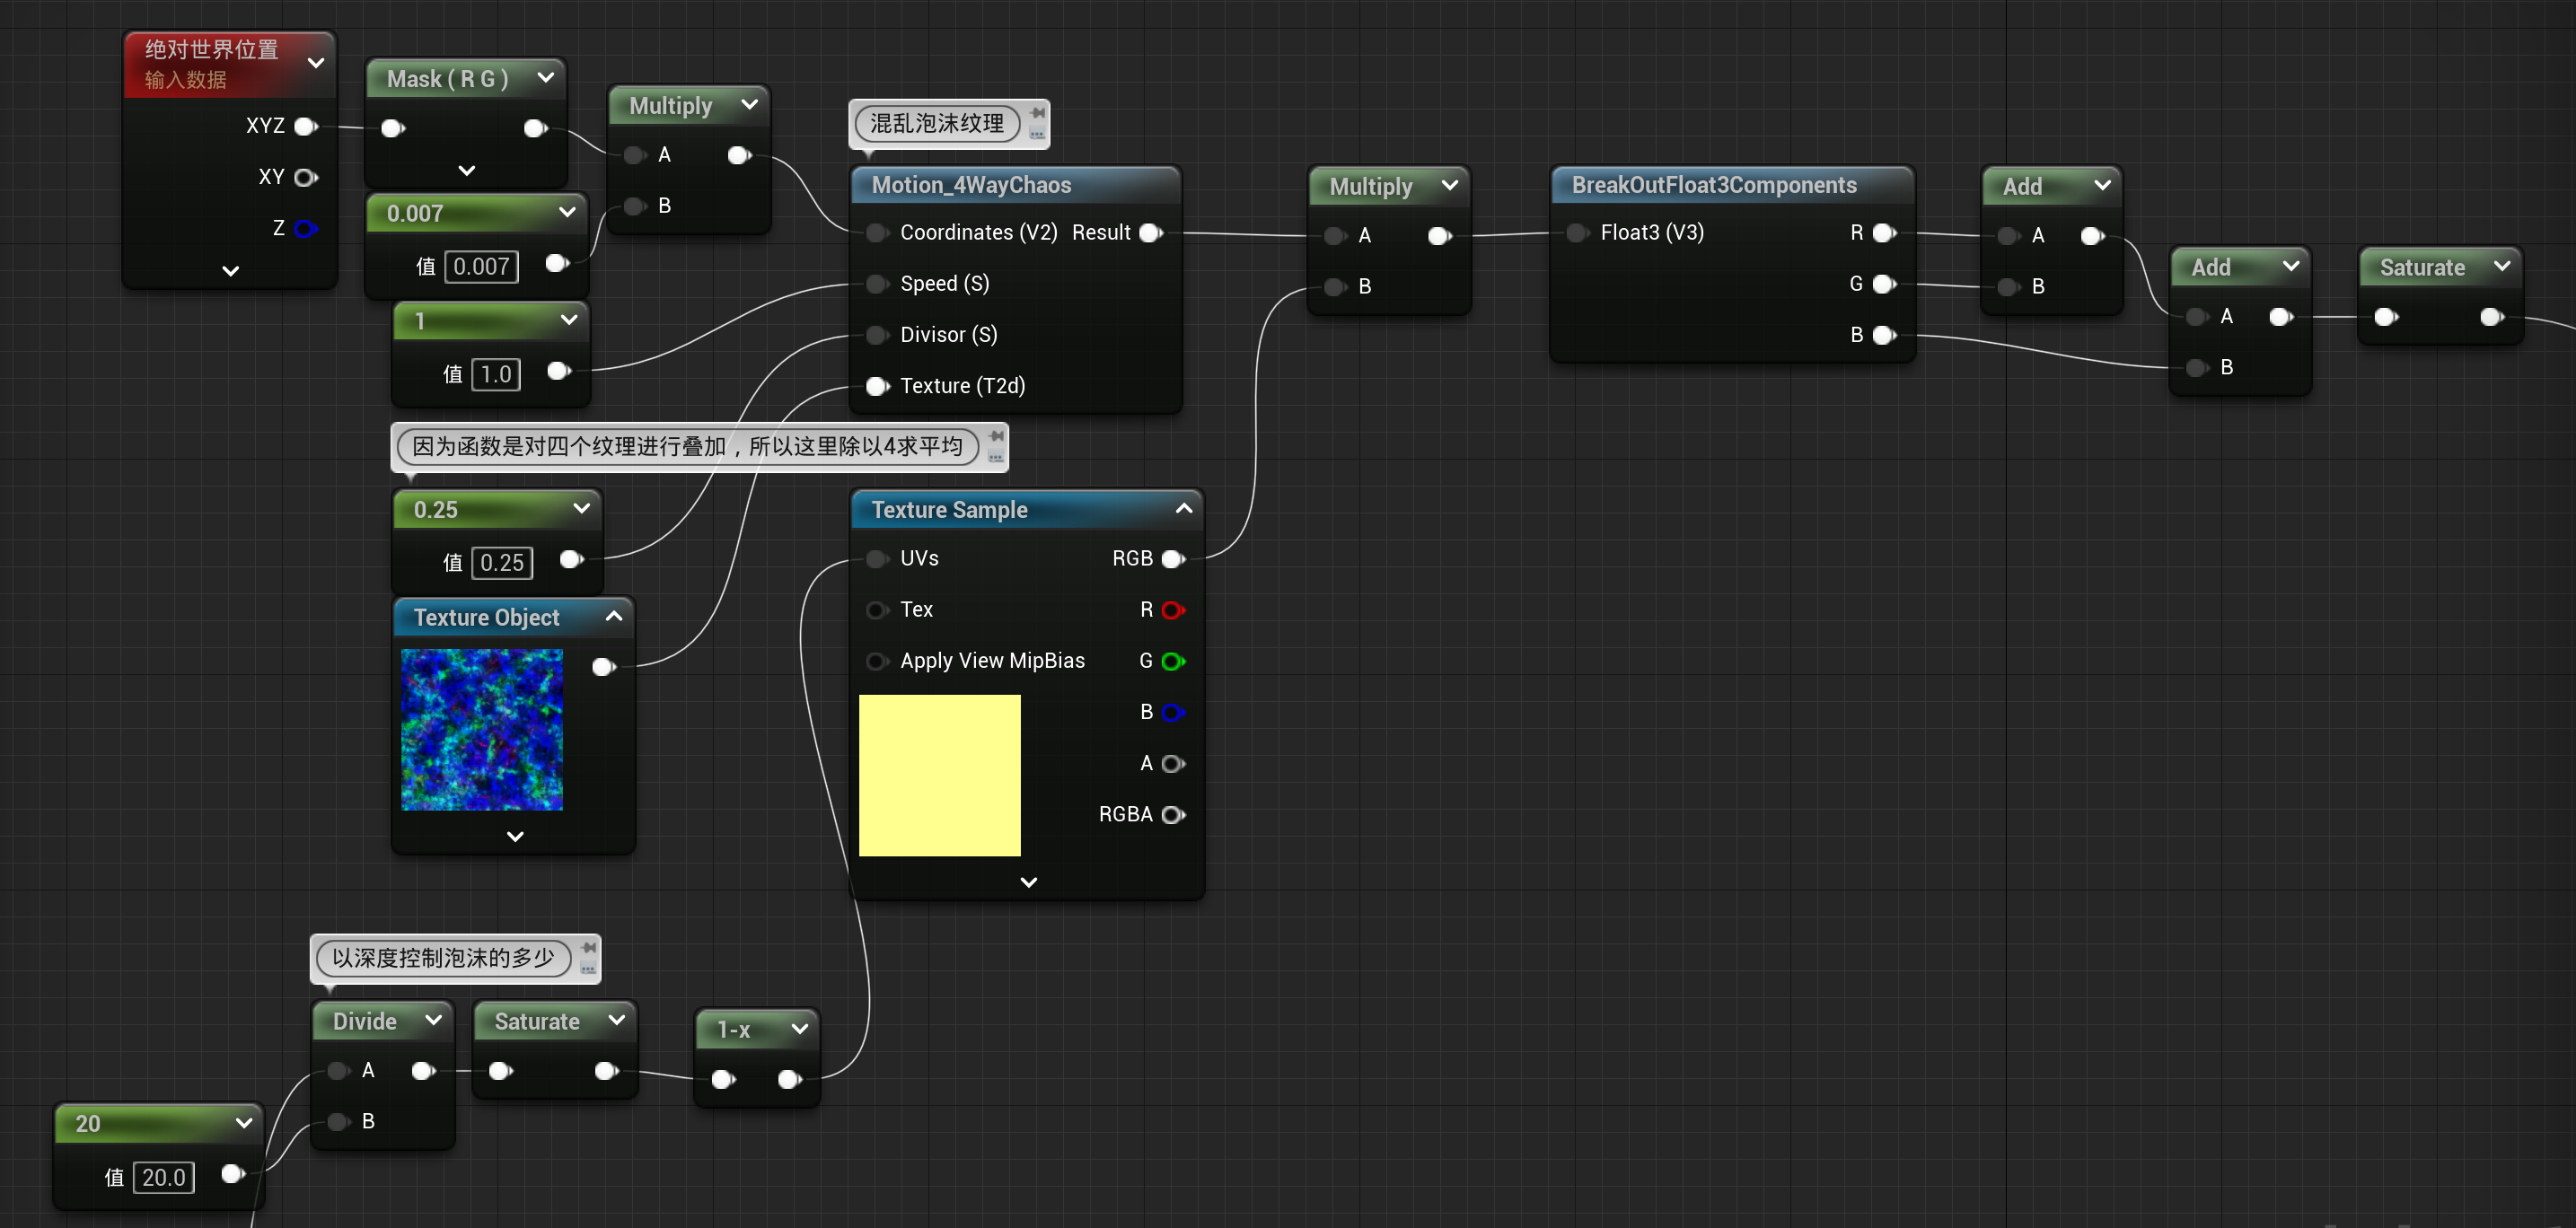Image resolution: width=2576 pixels, height=1228 pixels.
Task: Select the BreakOutFloat3Components node title
Action: (1714, 185)
